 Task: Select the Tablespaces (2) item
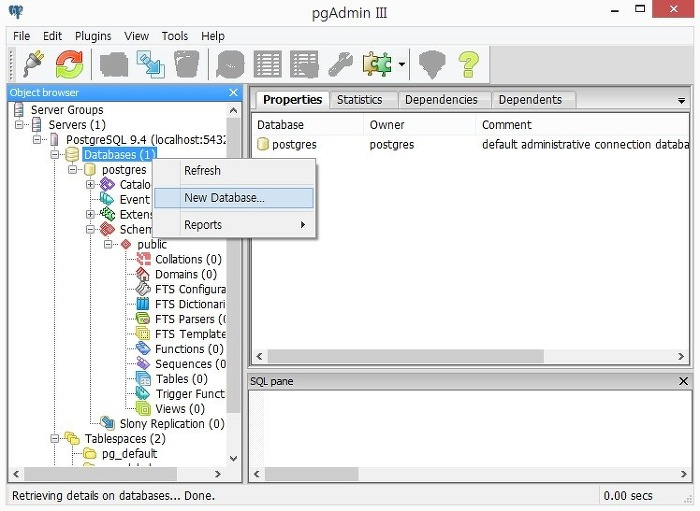point(125,439)
